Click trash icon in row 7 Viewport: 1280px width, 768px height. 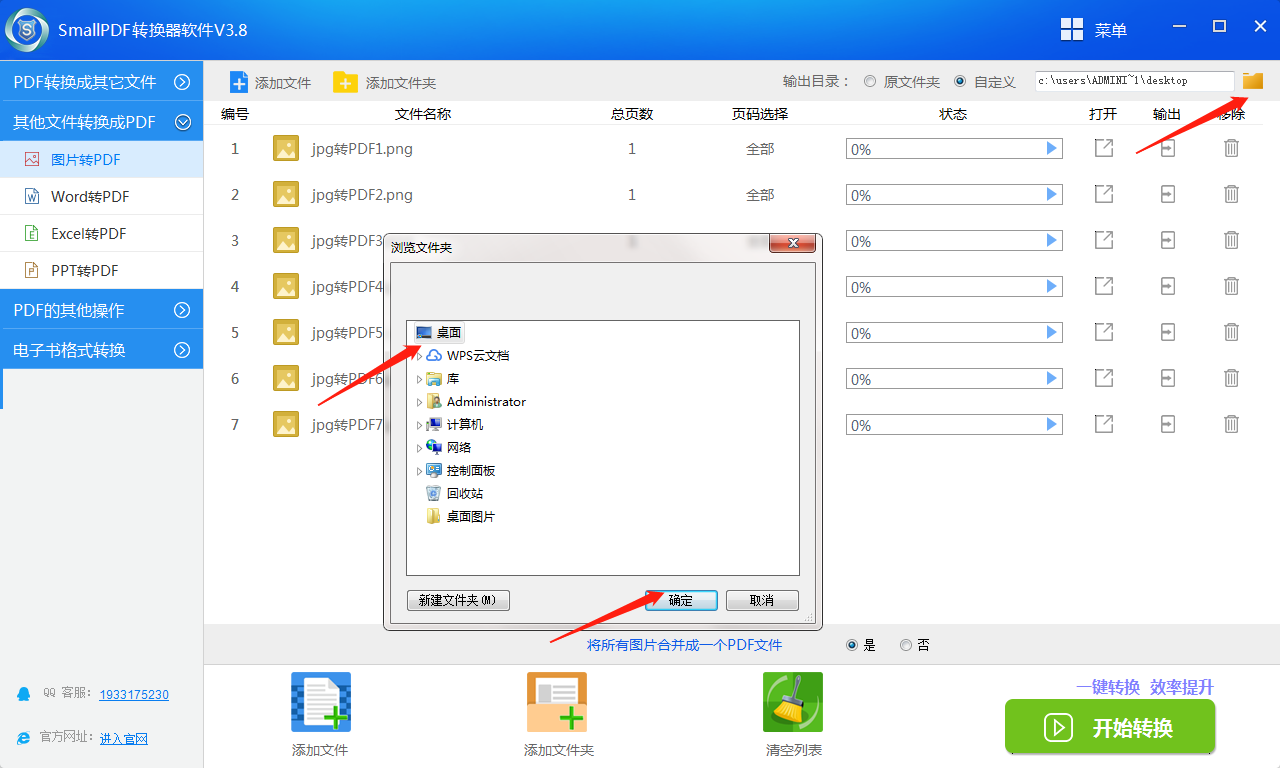coord(1232,424)
